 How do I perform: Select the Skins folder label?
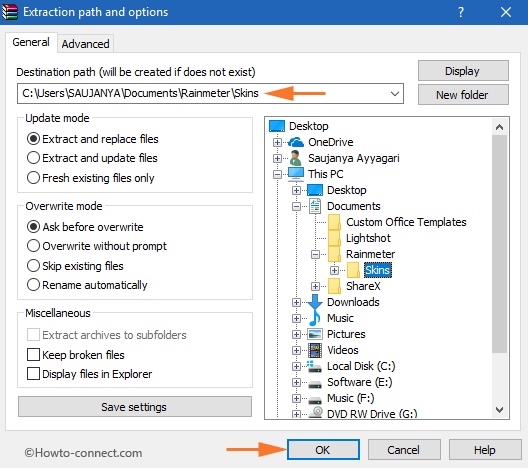tap(378, 270)
